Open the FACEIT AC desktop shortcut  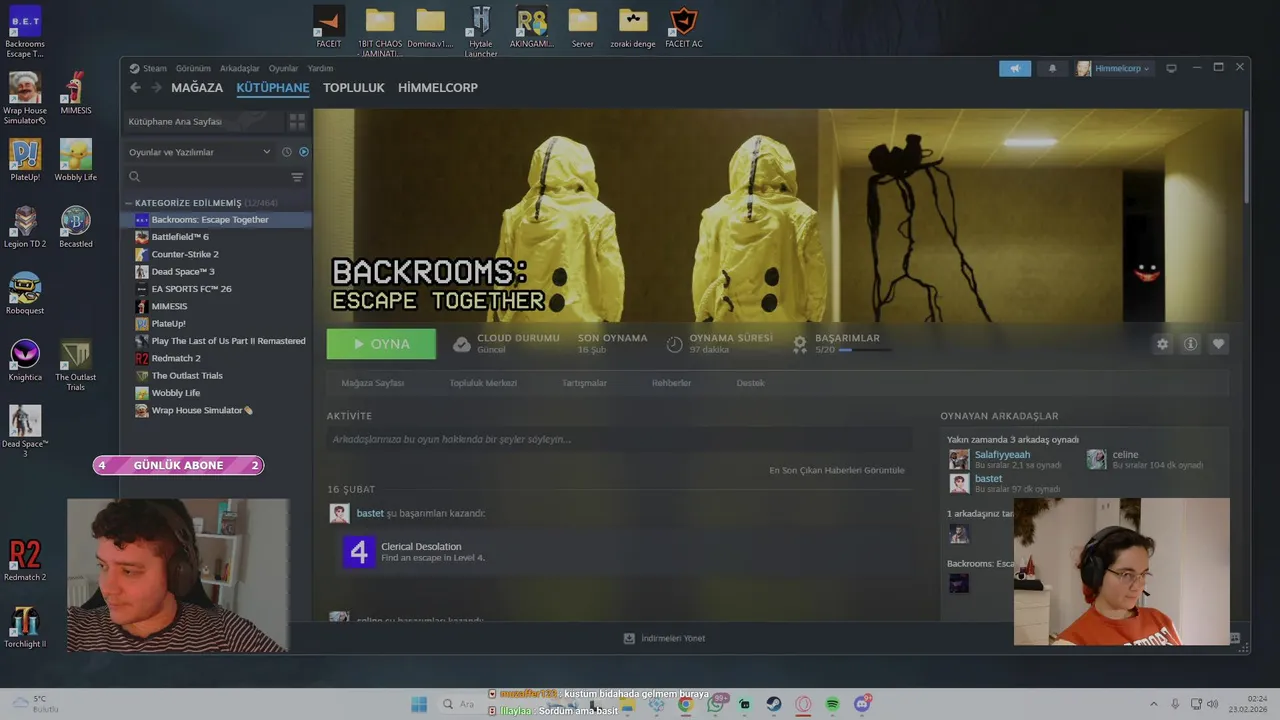[x=684, y=27]
